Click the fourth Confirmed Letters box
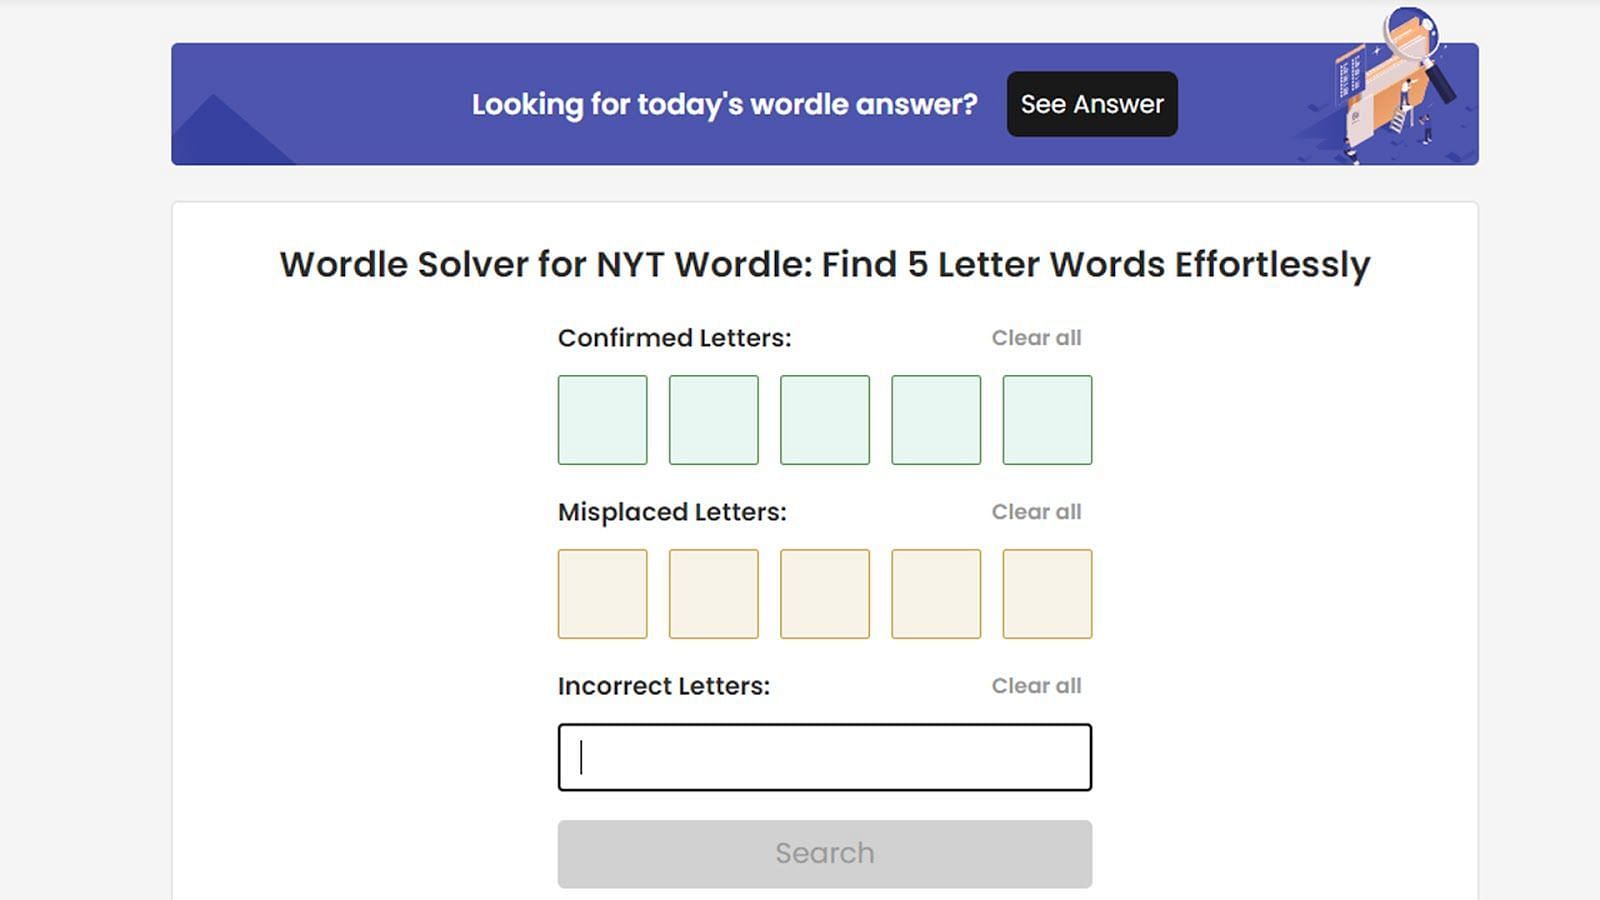This screenshot has width=1600, height=900. click(x=936, y=420)
